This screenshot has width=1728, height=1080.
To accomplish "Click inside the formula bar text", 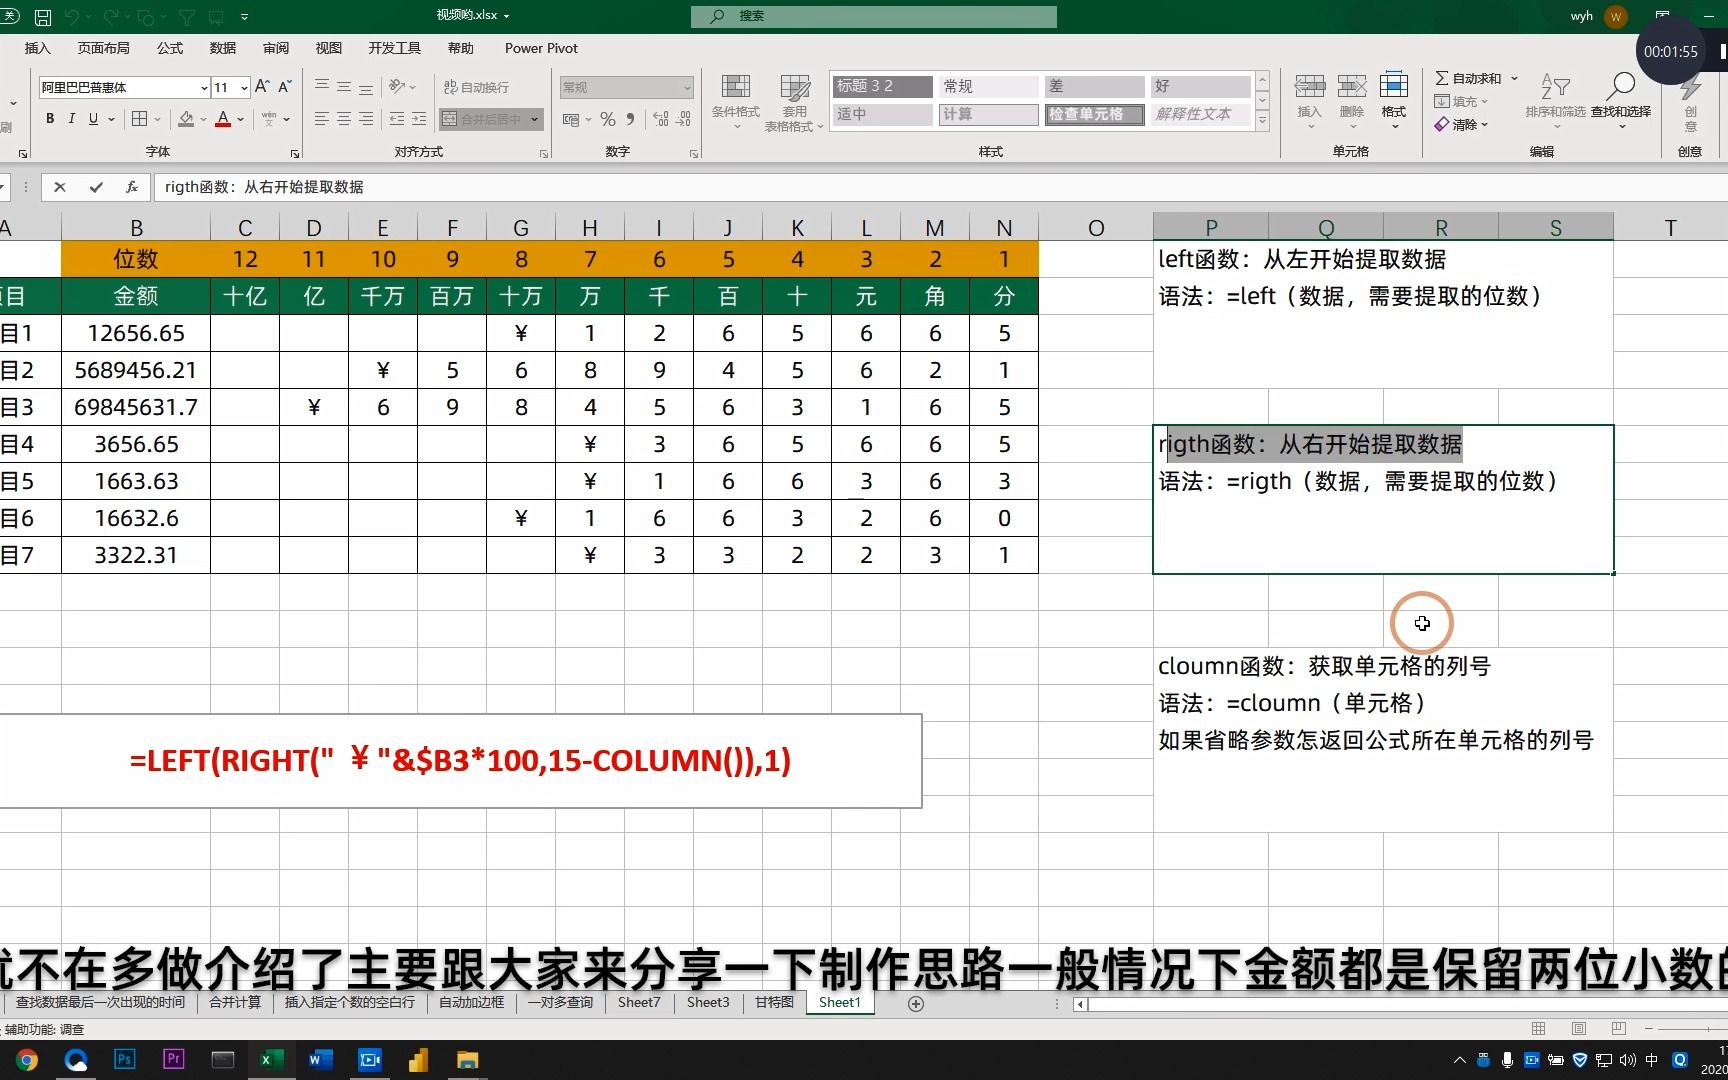I will tap(264, 187).
